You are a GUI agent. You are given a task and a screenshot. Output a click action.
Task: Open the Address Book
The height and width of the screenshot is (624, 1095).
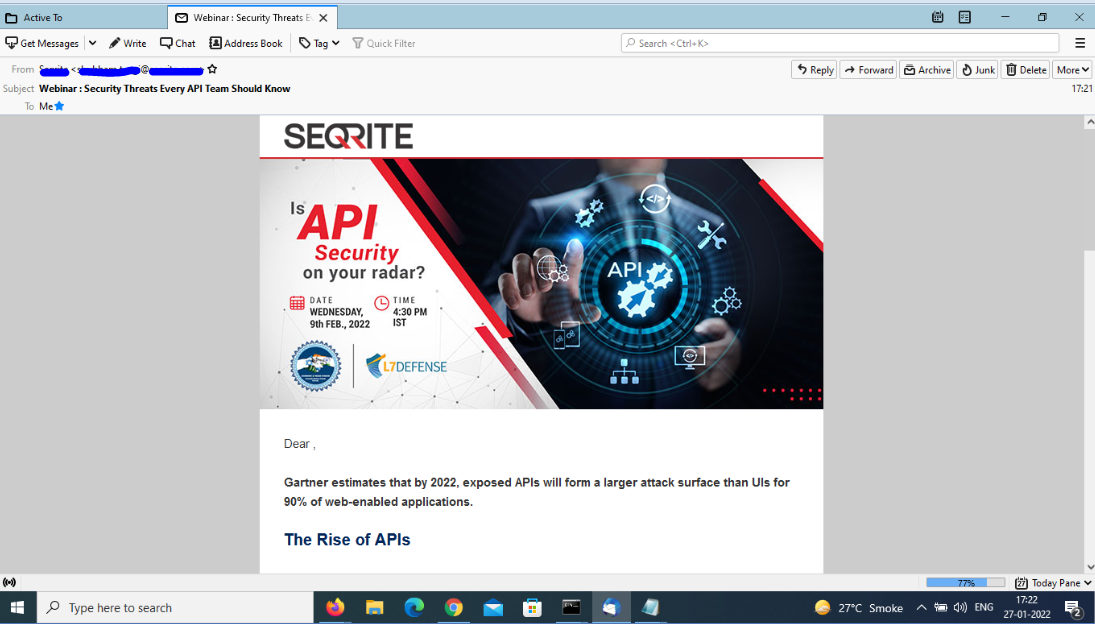pyautogui.click(x=246, y=43)
